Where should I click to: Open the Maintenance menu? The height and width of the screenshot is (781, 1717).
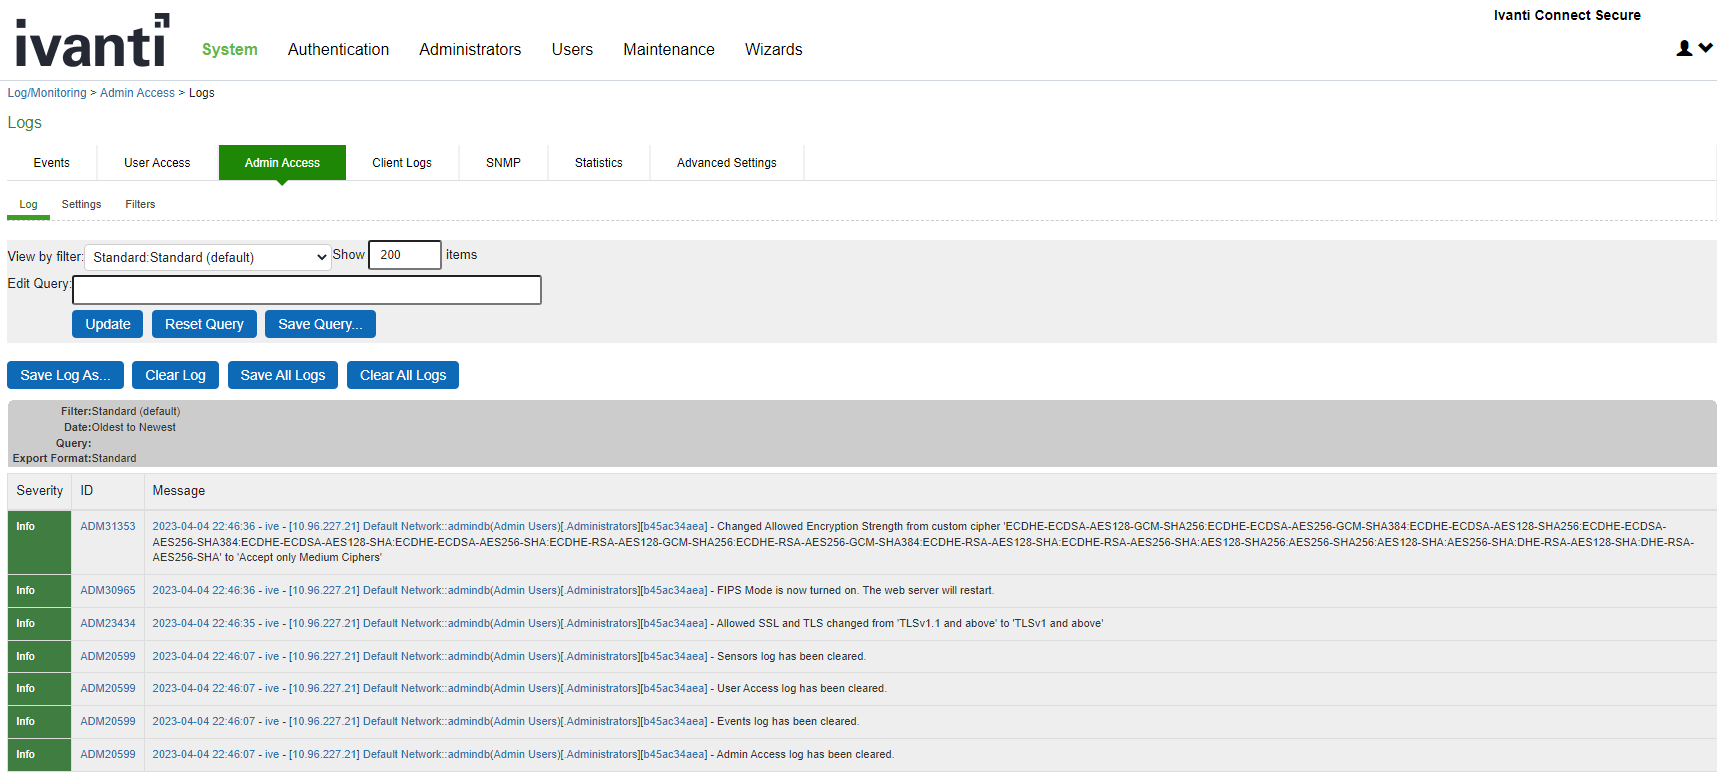click(668, 49)
